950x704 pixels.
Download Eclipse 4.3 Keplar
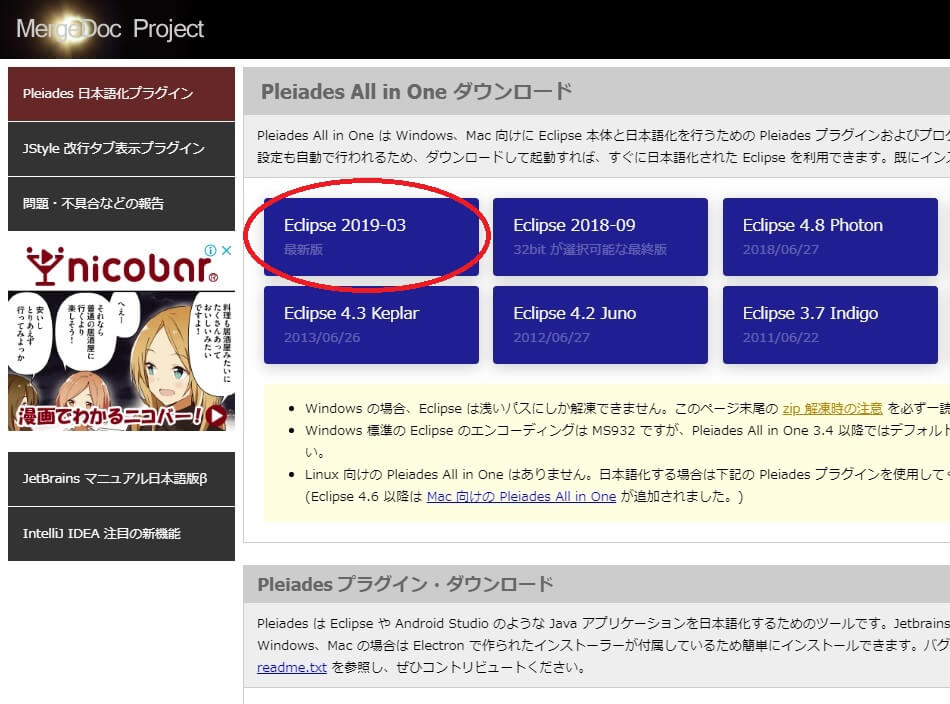[371, 325]
